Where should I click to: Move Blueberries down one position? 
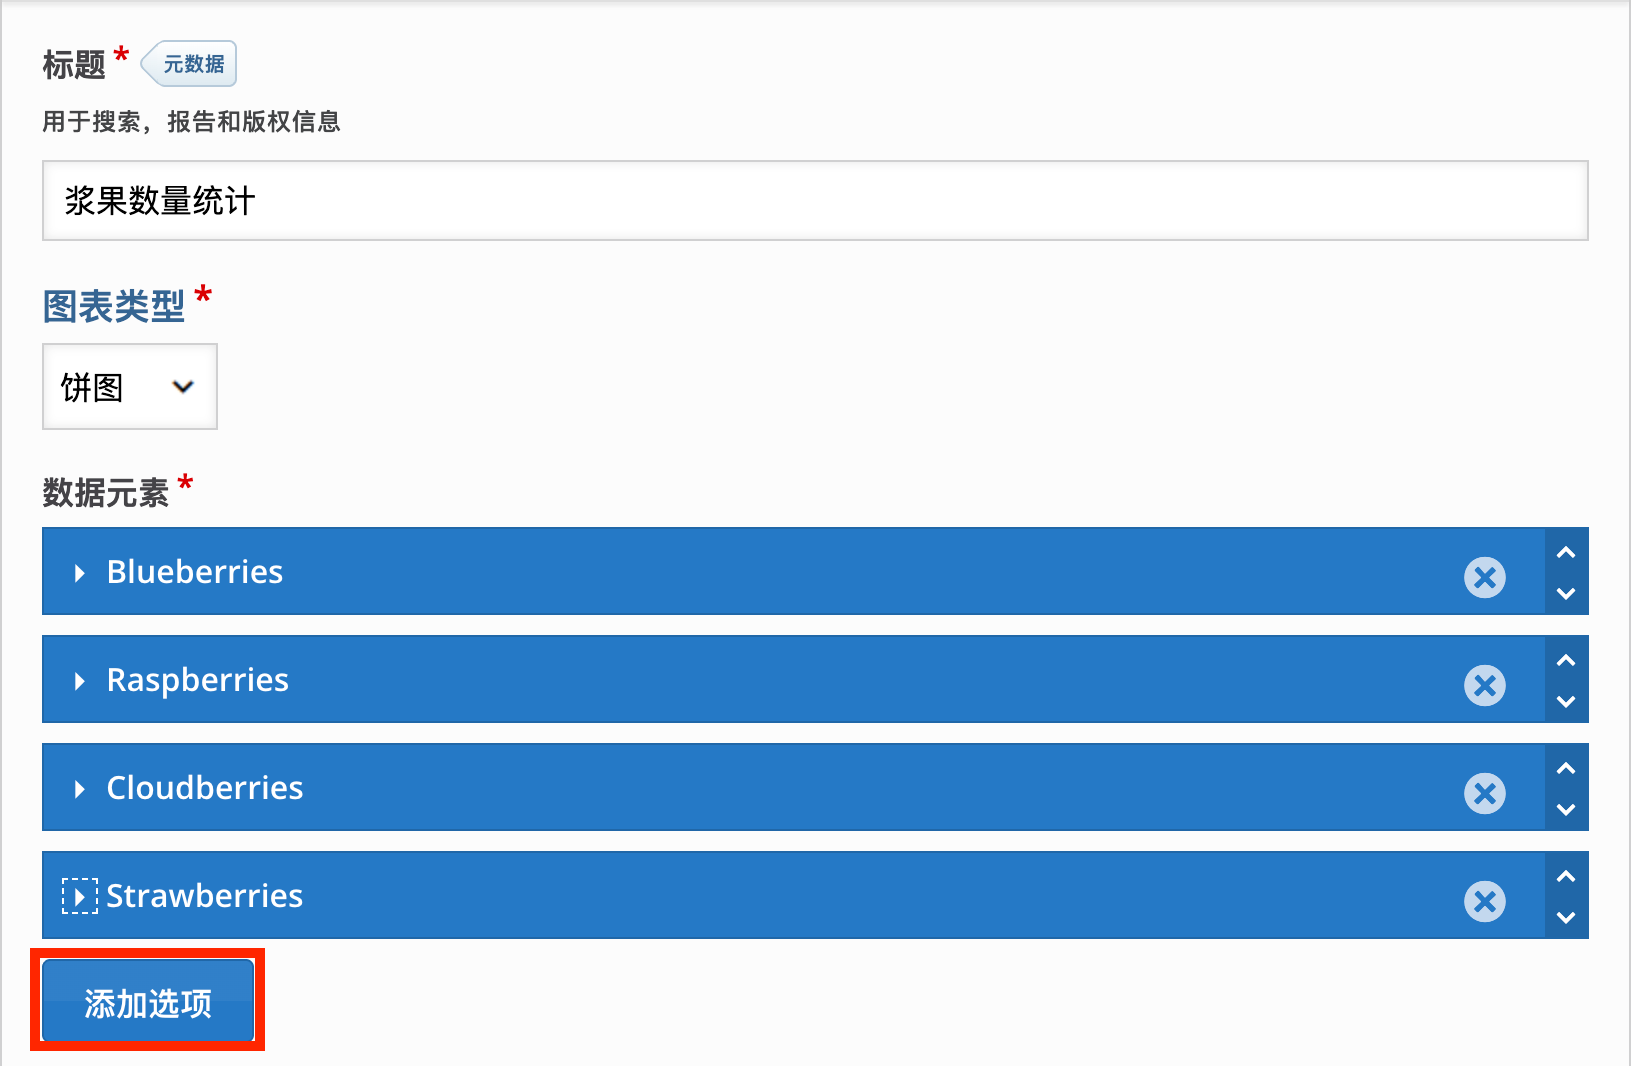(x=1566, y=593)
